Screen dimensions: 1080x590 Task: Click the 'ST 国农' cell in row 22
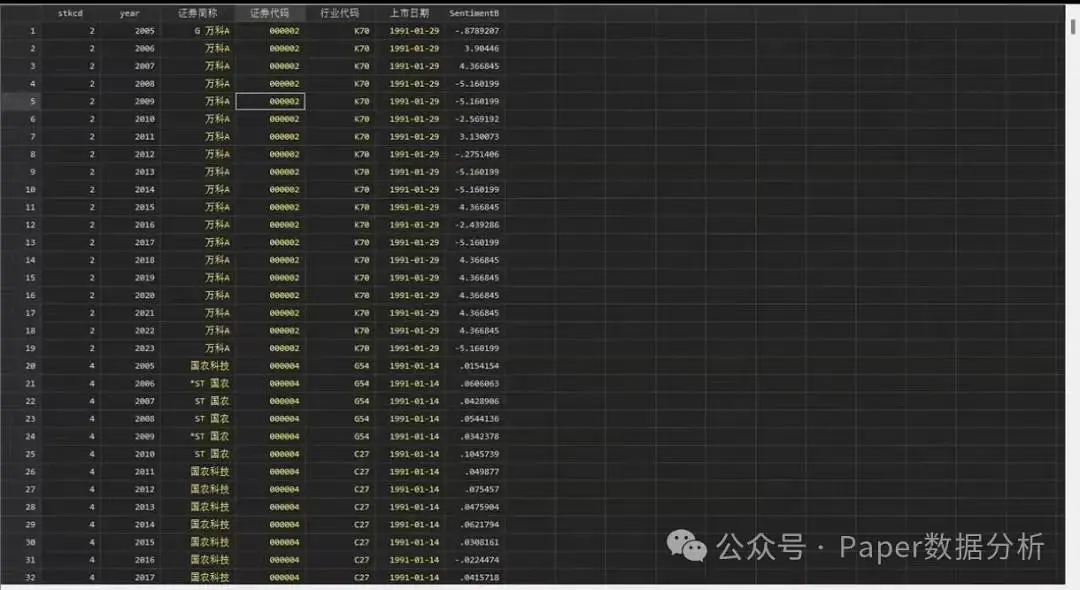pos(211,401)
